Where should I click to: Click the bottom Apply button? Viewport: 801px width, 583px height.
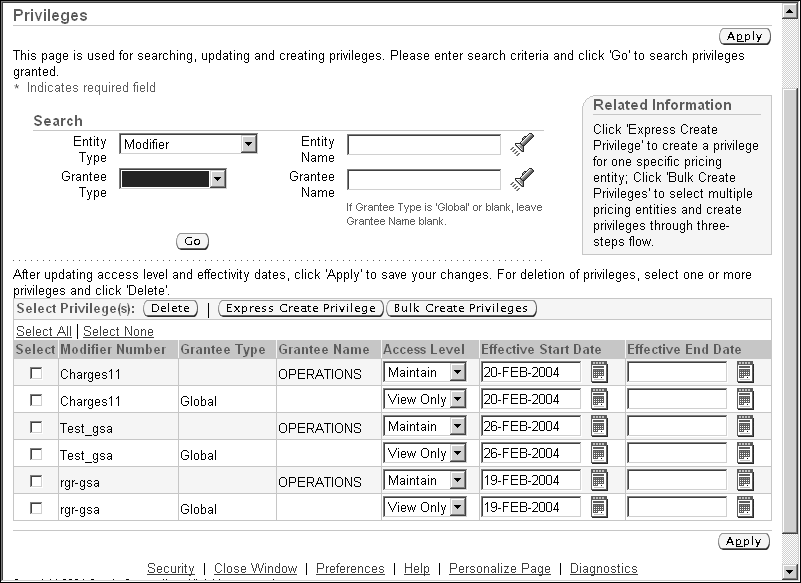pos(744,541)
